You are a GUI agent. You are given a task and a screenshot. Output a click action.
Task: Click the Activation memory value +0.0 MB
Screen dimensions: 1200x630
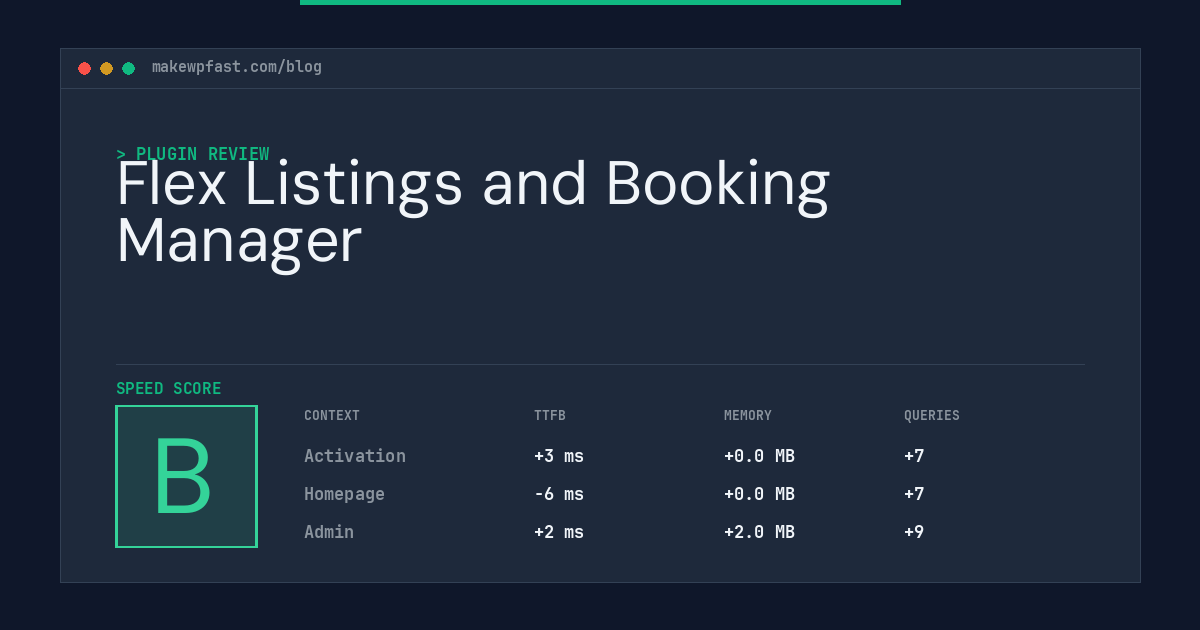click(x=759, y=456)
